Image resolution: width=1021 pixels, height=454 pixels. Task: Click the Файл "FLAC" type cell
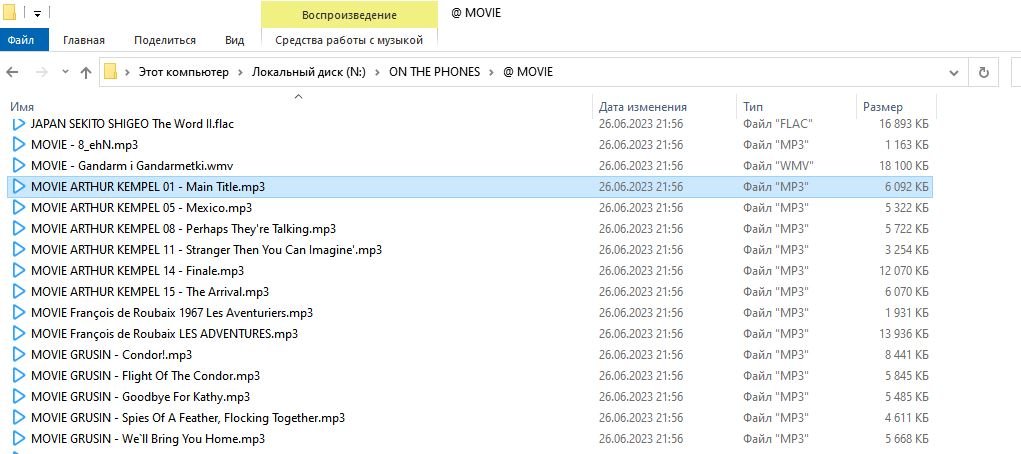point(777,124)
